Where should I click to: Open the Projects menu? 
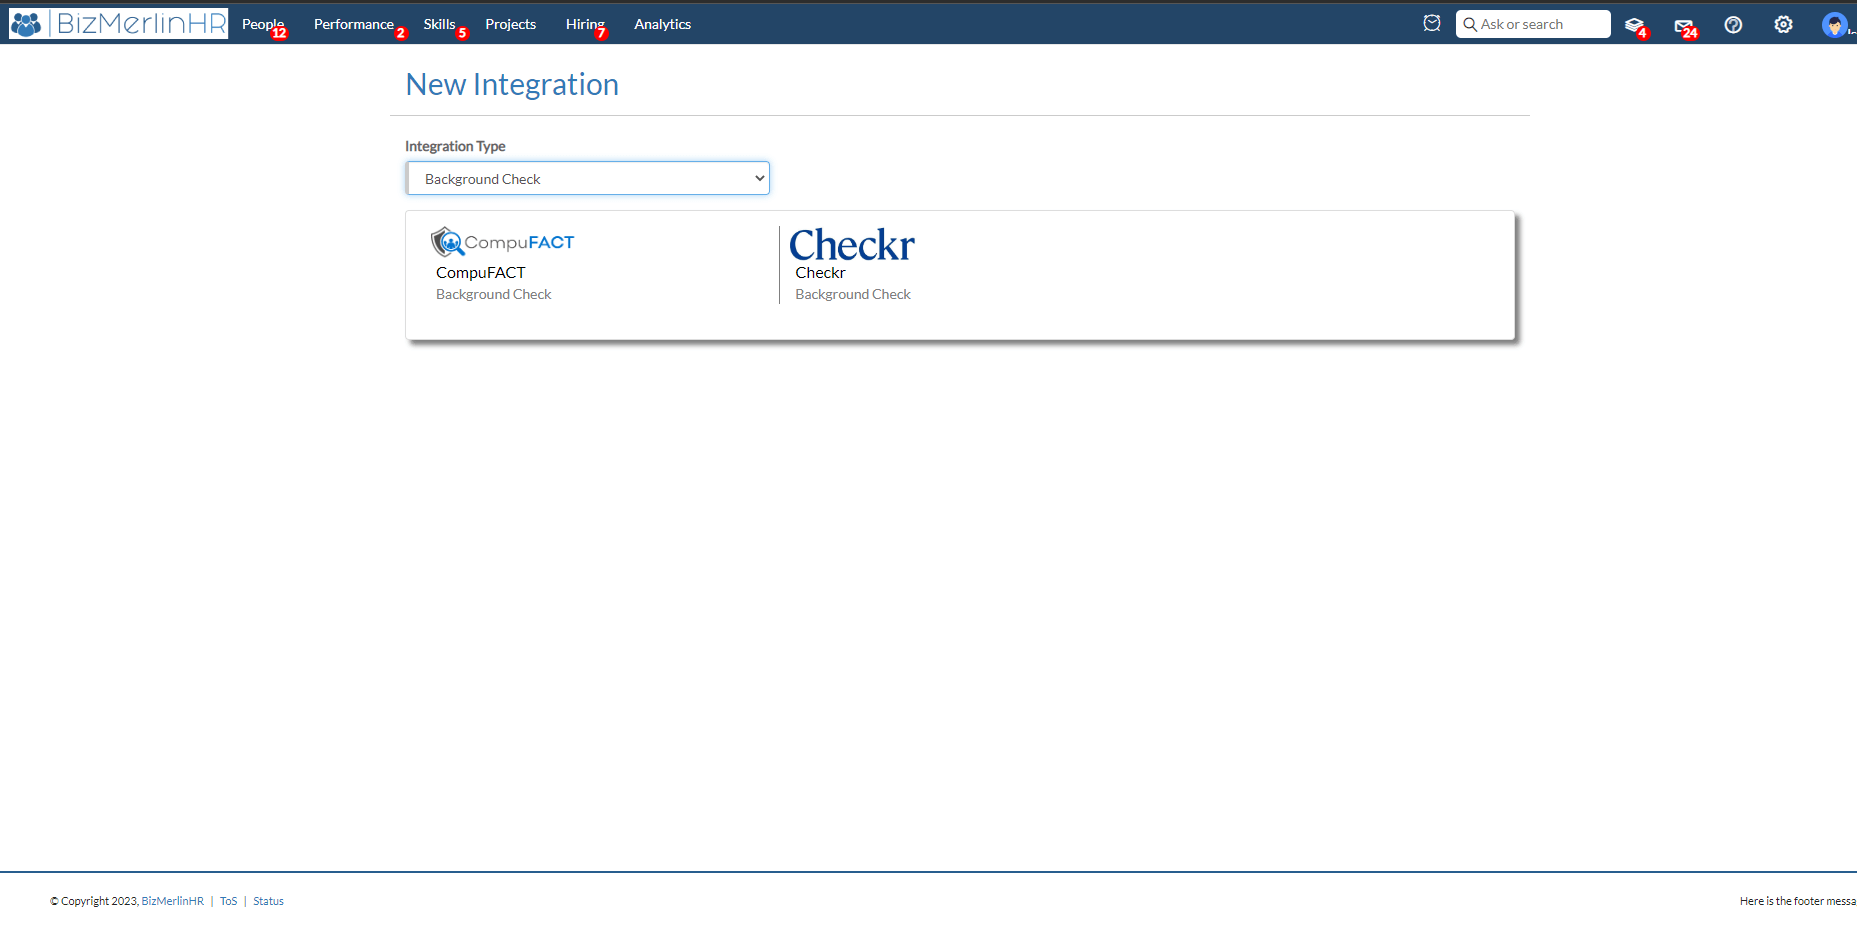point(510,24)
